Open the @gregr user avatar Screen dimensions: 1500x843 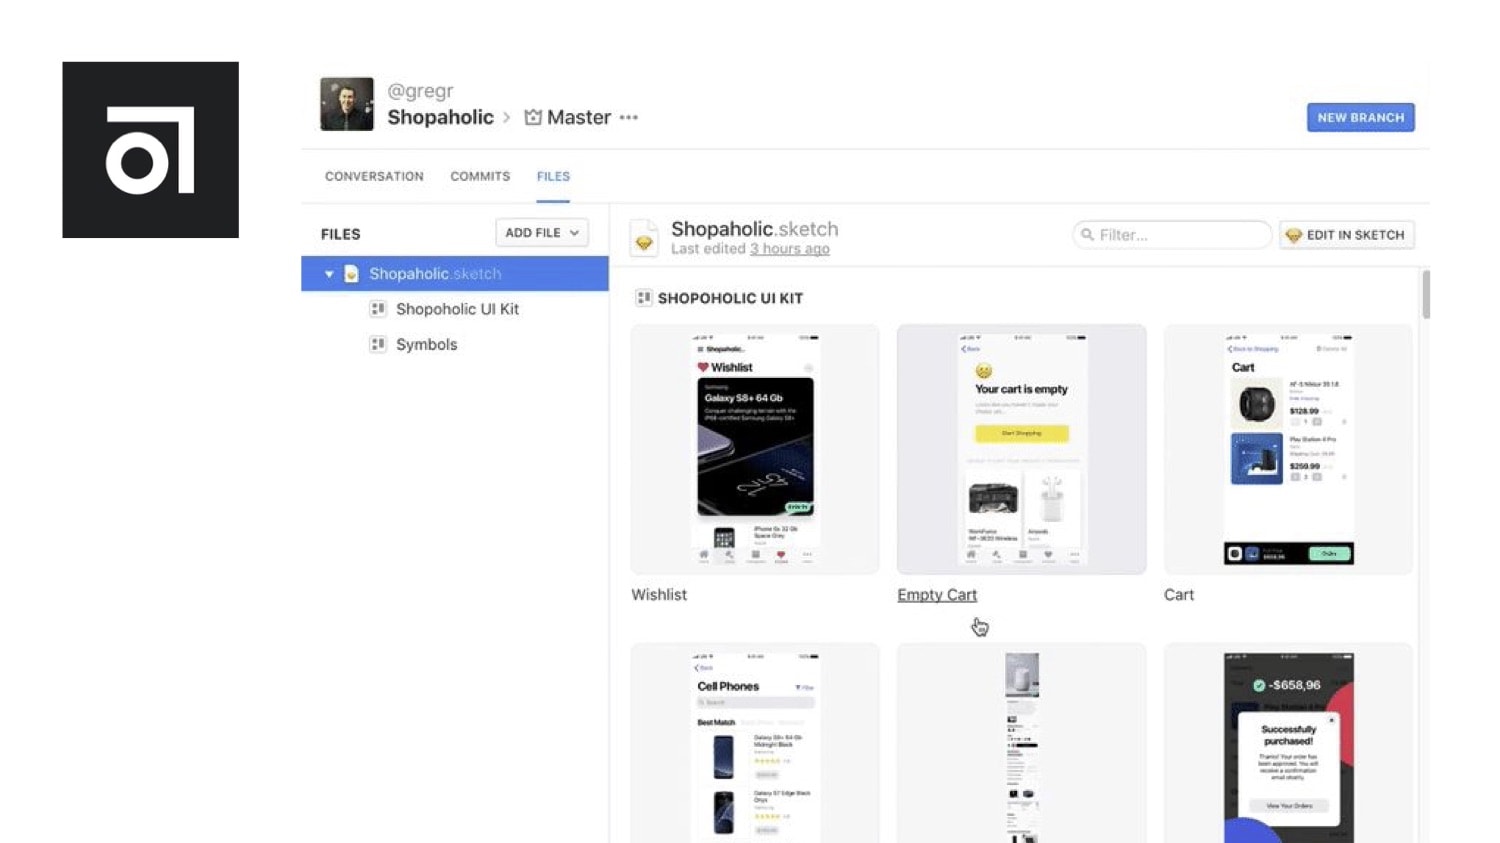tap(347, 104)
